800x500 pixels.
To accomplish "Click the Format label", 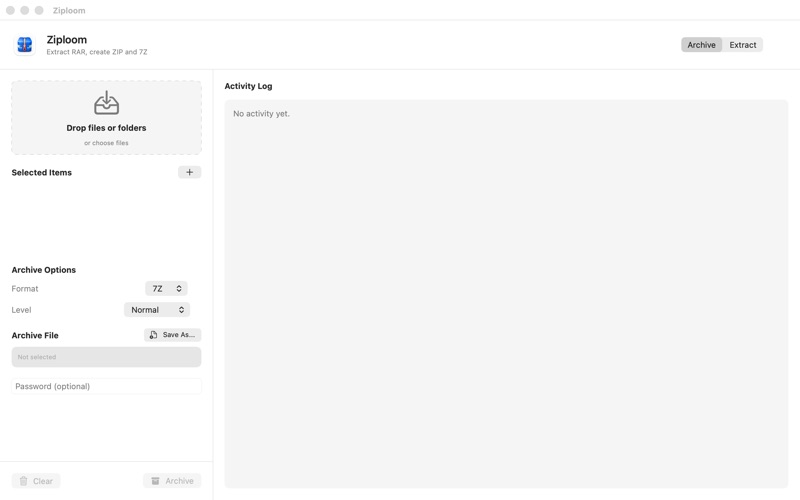I will pos(25,289).
